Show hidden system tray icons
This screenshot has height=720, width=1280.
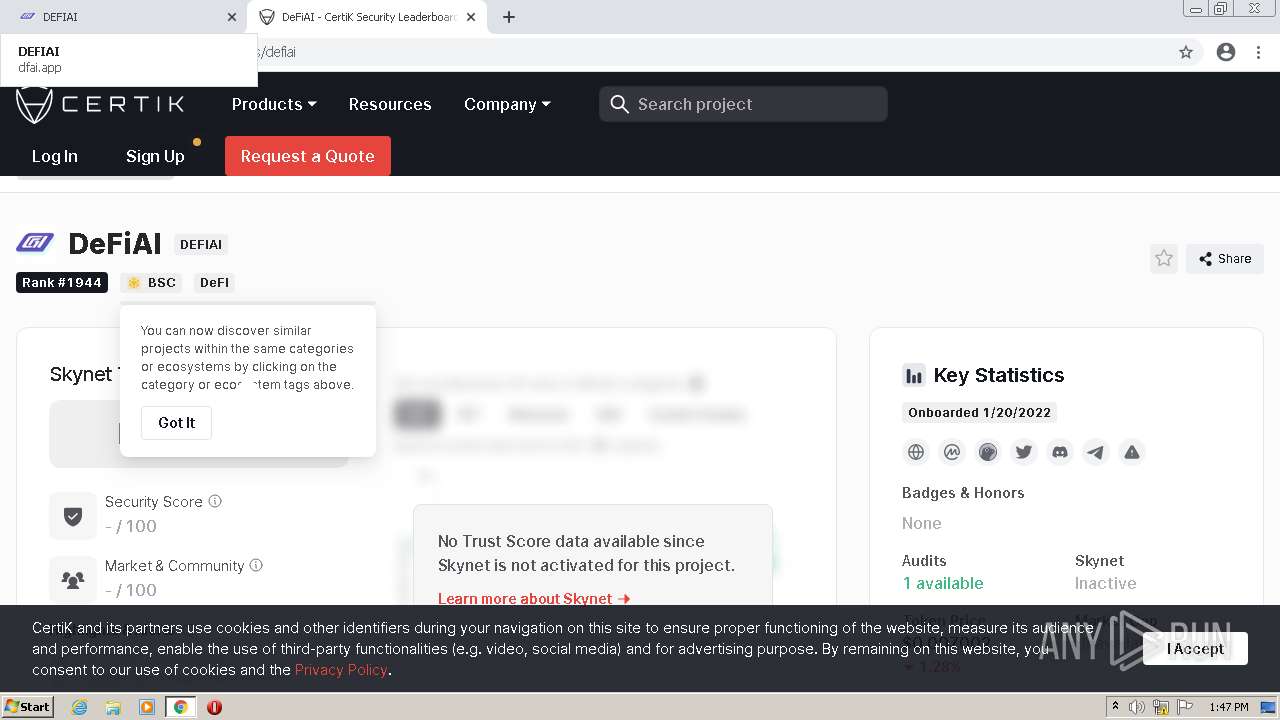point(1115,707)
